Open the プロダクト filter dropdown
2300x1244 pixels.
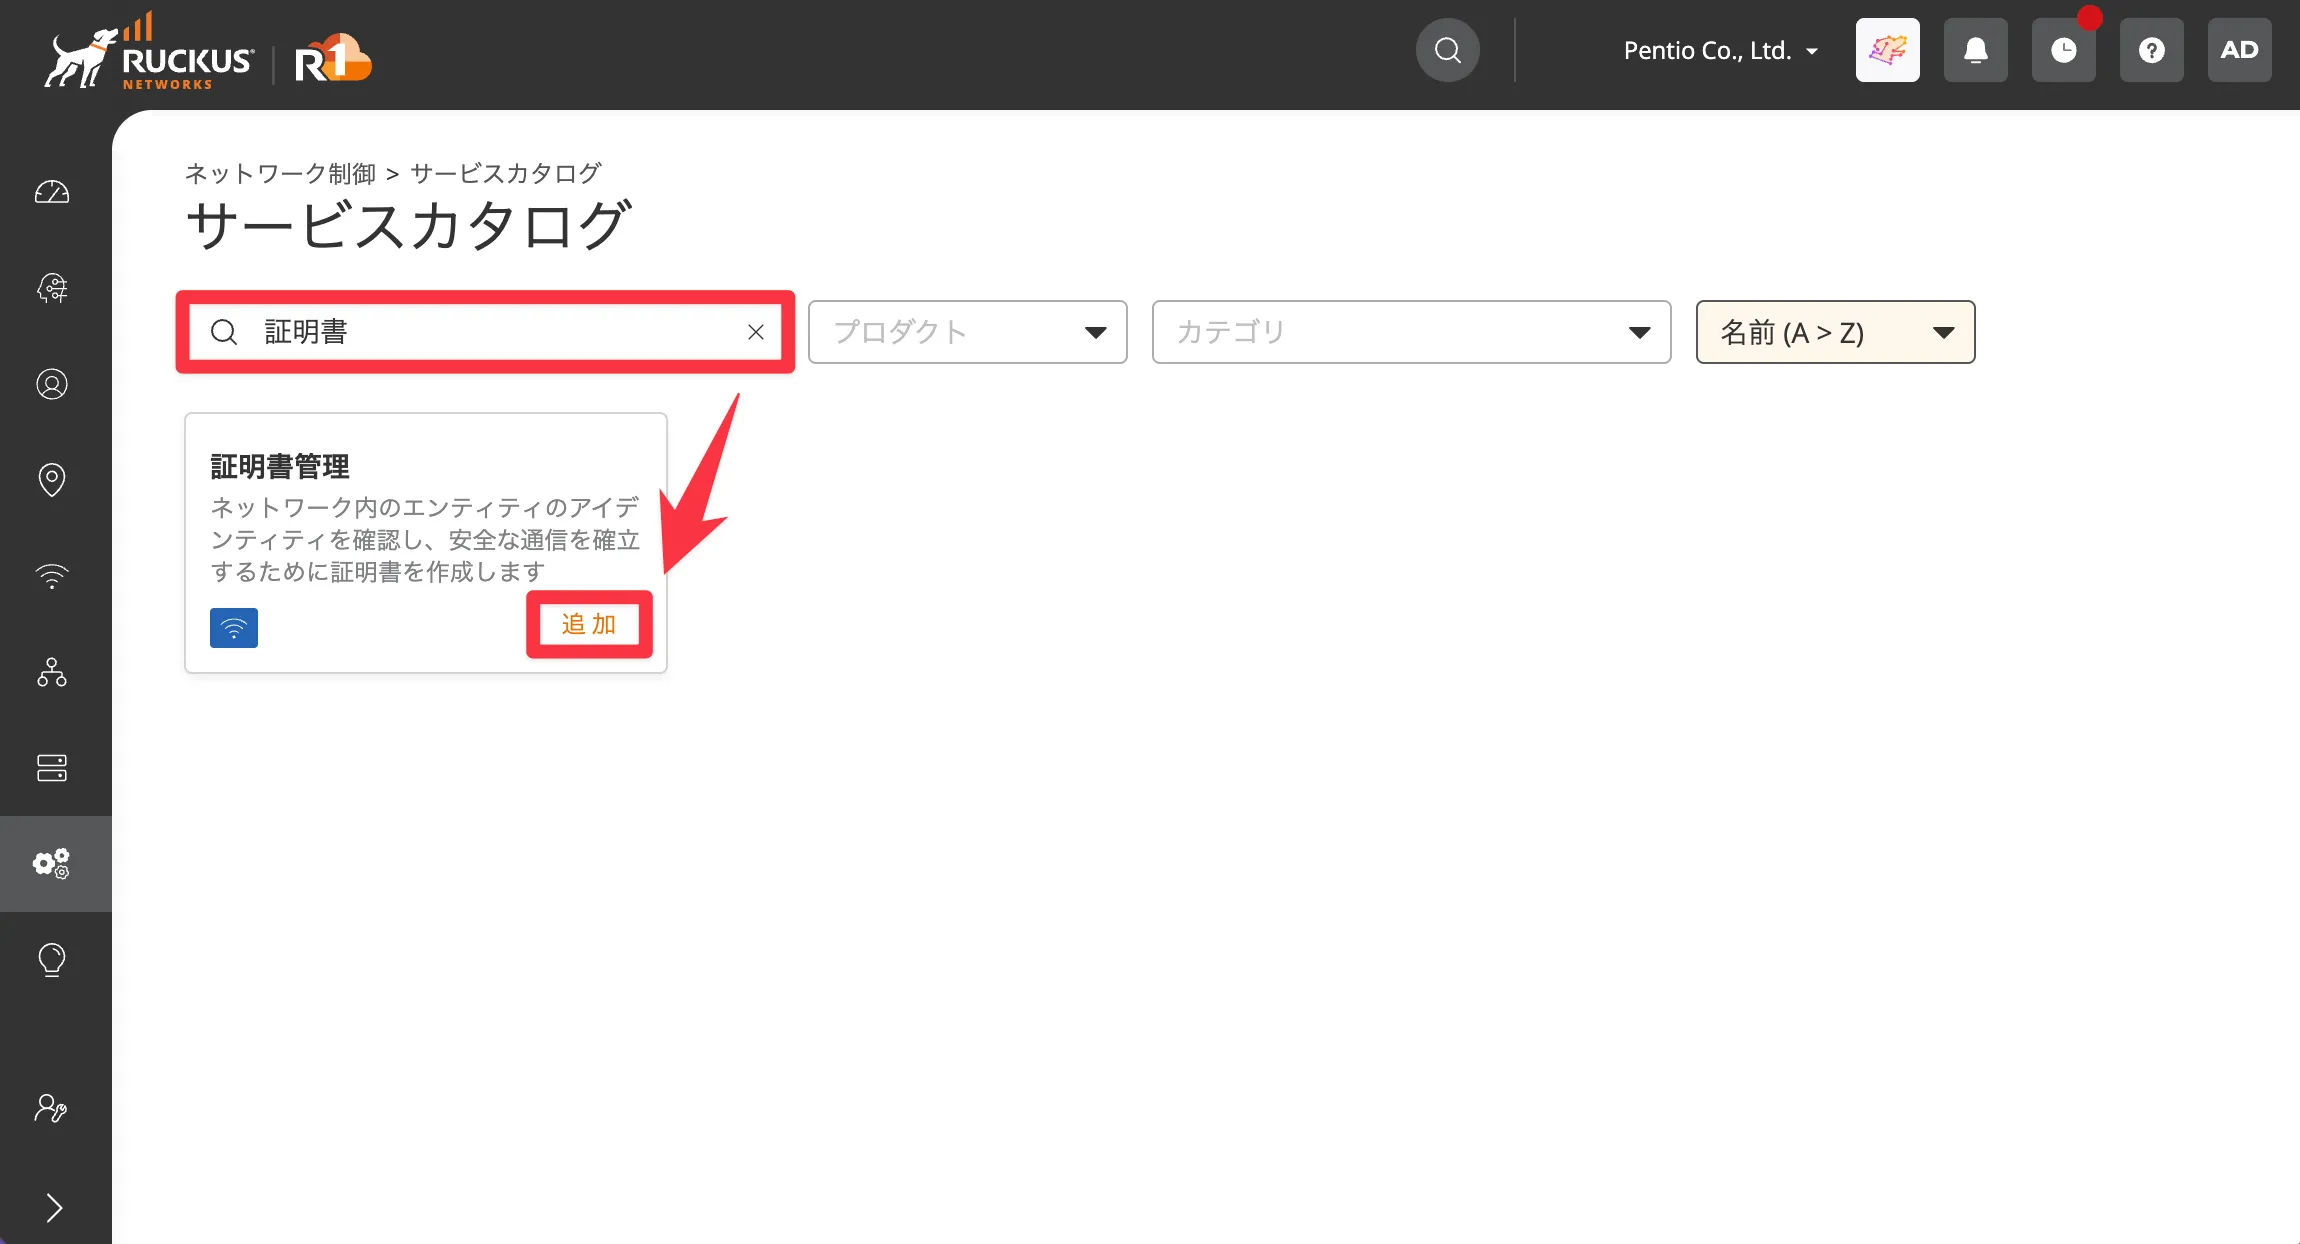tap(968, 332)
